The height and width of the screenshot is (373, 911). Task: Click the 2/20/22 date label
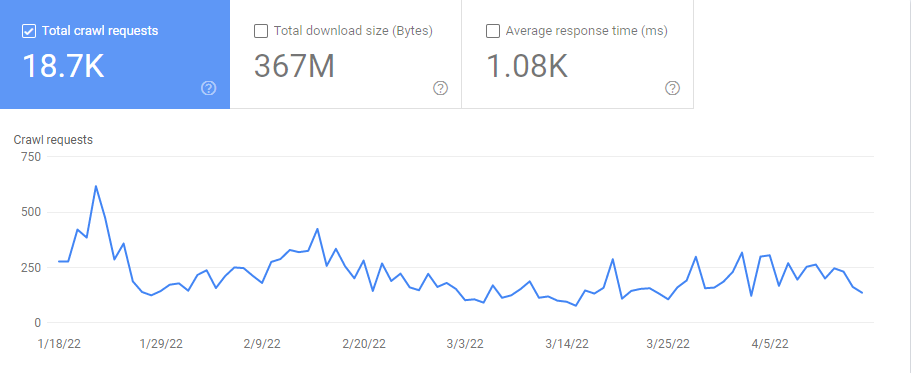(364, 344)
